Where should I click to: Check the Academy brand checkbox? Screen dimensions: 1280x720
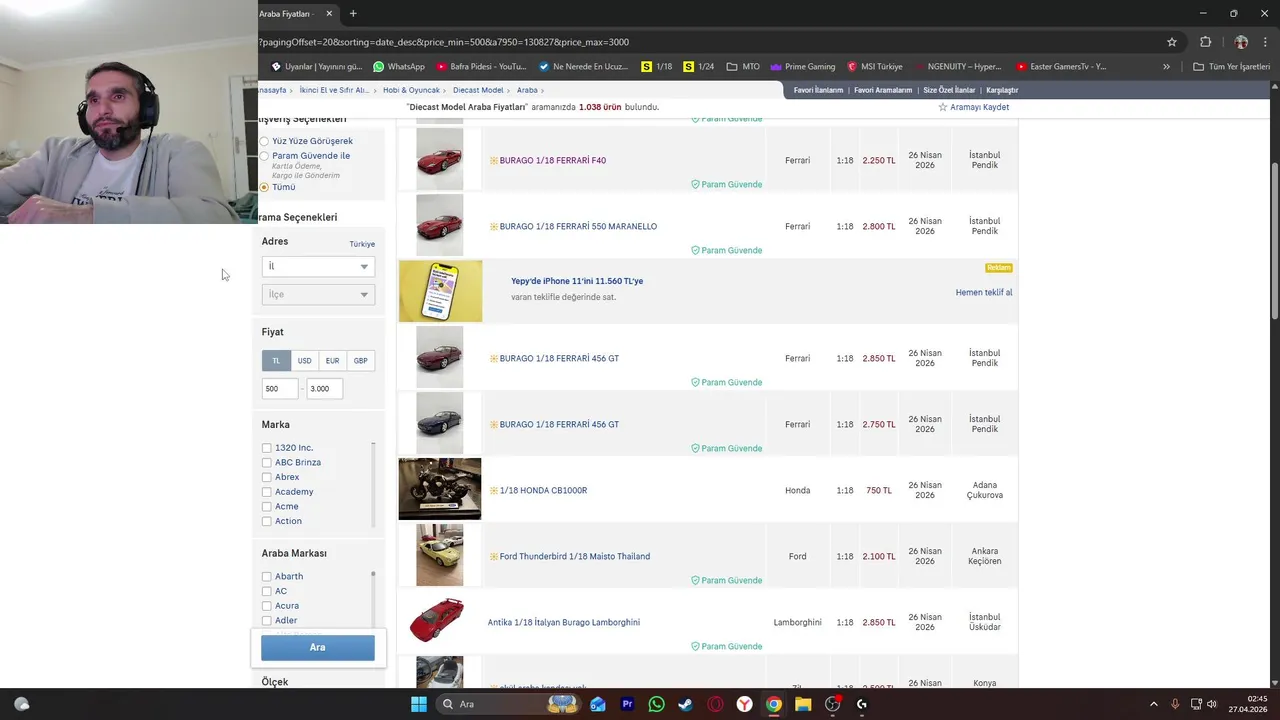(x=267, y=492)
